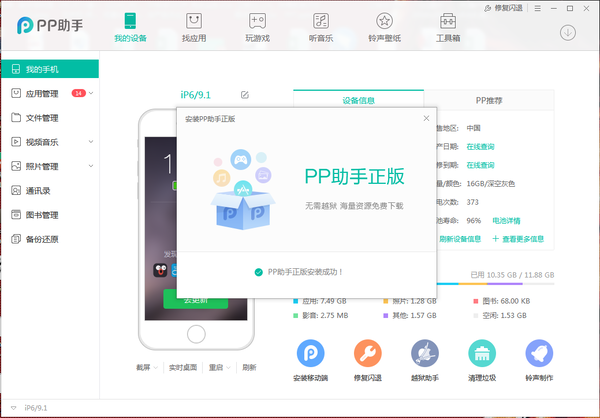Viewport: 600px width, 418px height.
Task: Click the 影音: 2.75 MB storage entry
Action: (x=321, y=316)
